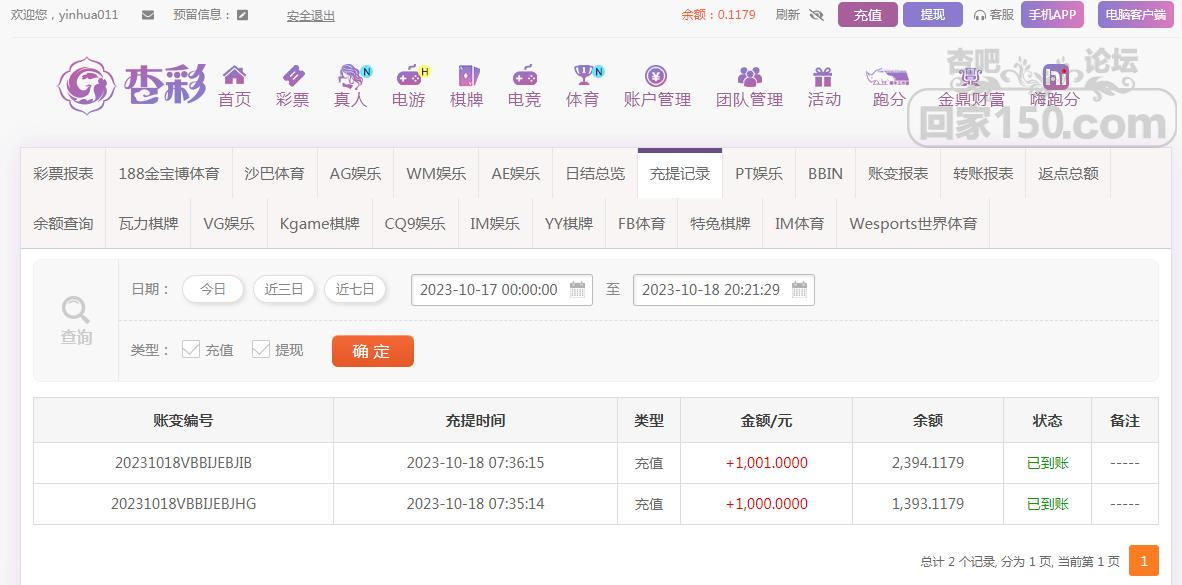Image resolution: width=1182 pixels, height=585 pixels.
Task: Open the 手机APP button
Action: coord(1052,14)
